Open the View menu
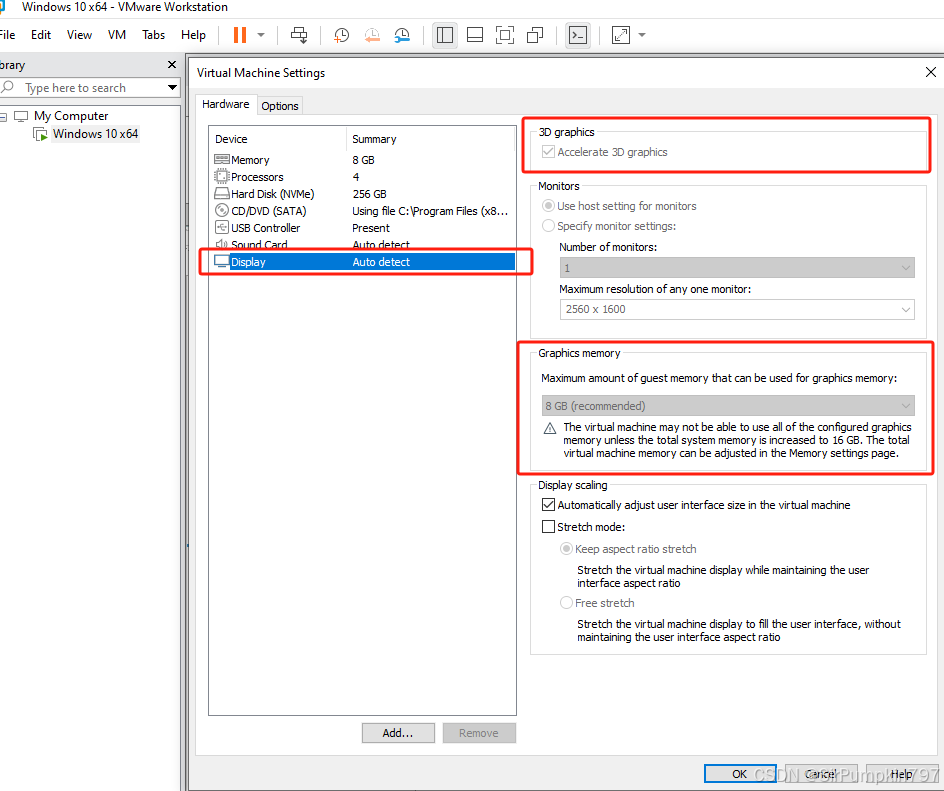Screen dimensions: 944x791 79,35
